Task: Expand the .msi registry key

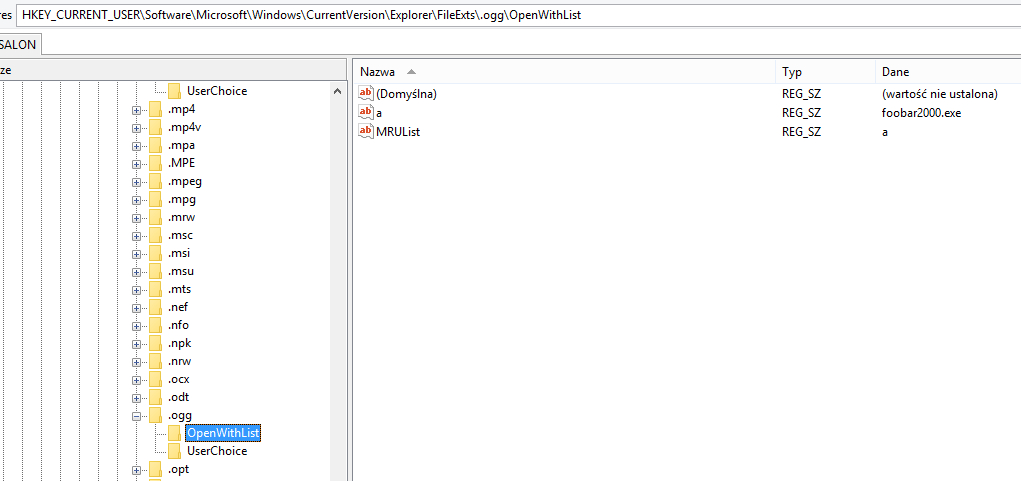Action: point(136,254)
